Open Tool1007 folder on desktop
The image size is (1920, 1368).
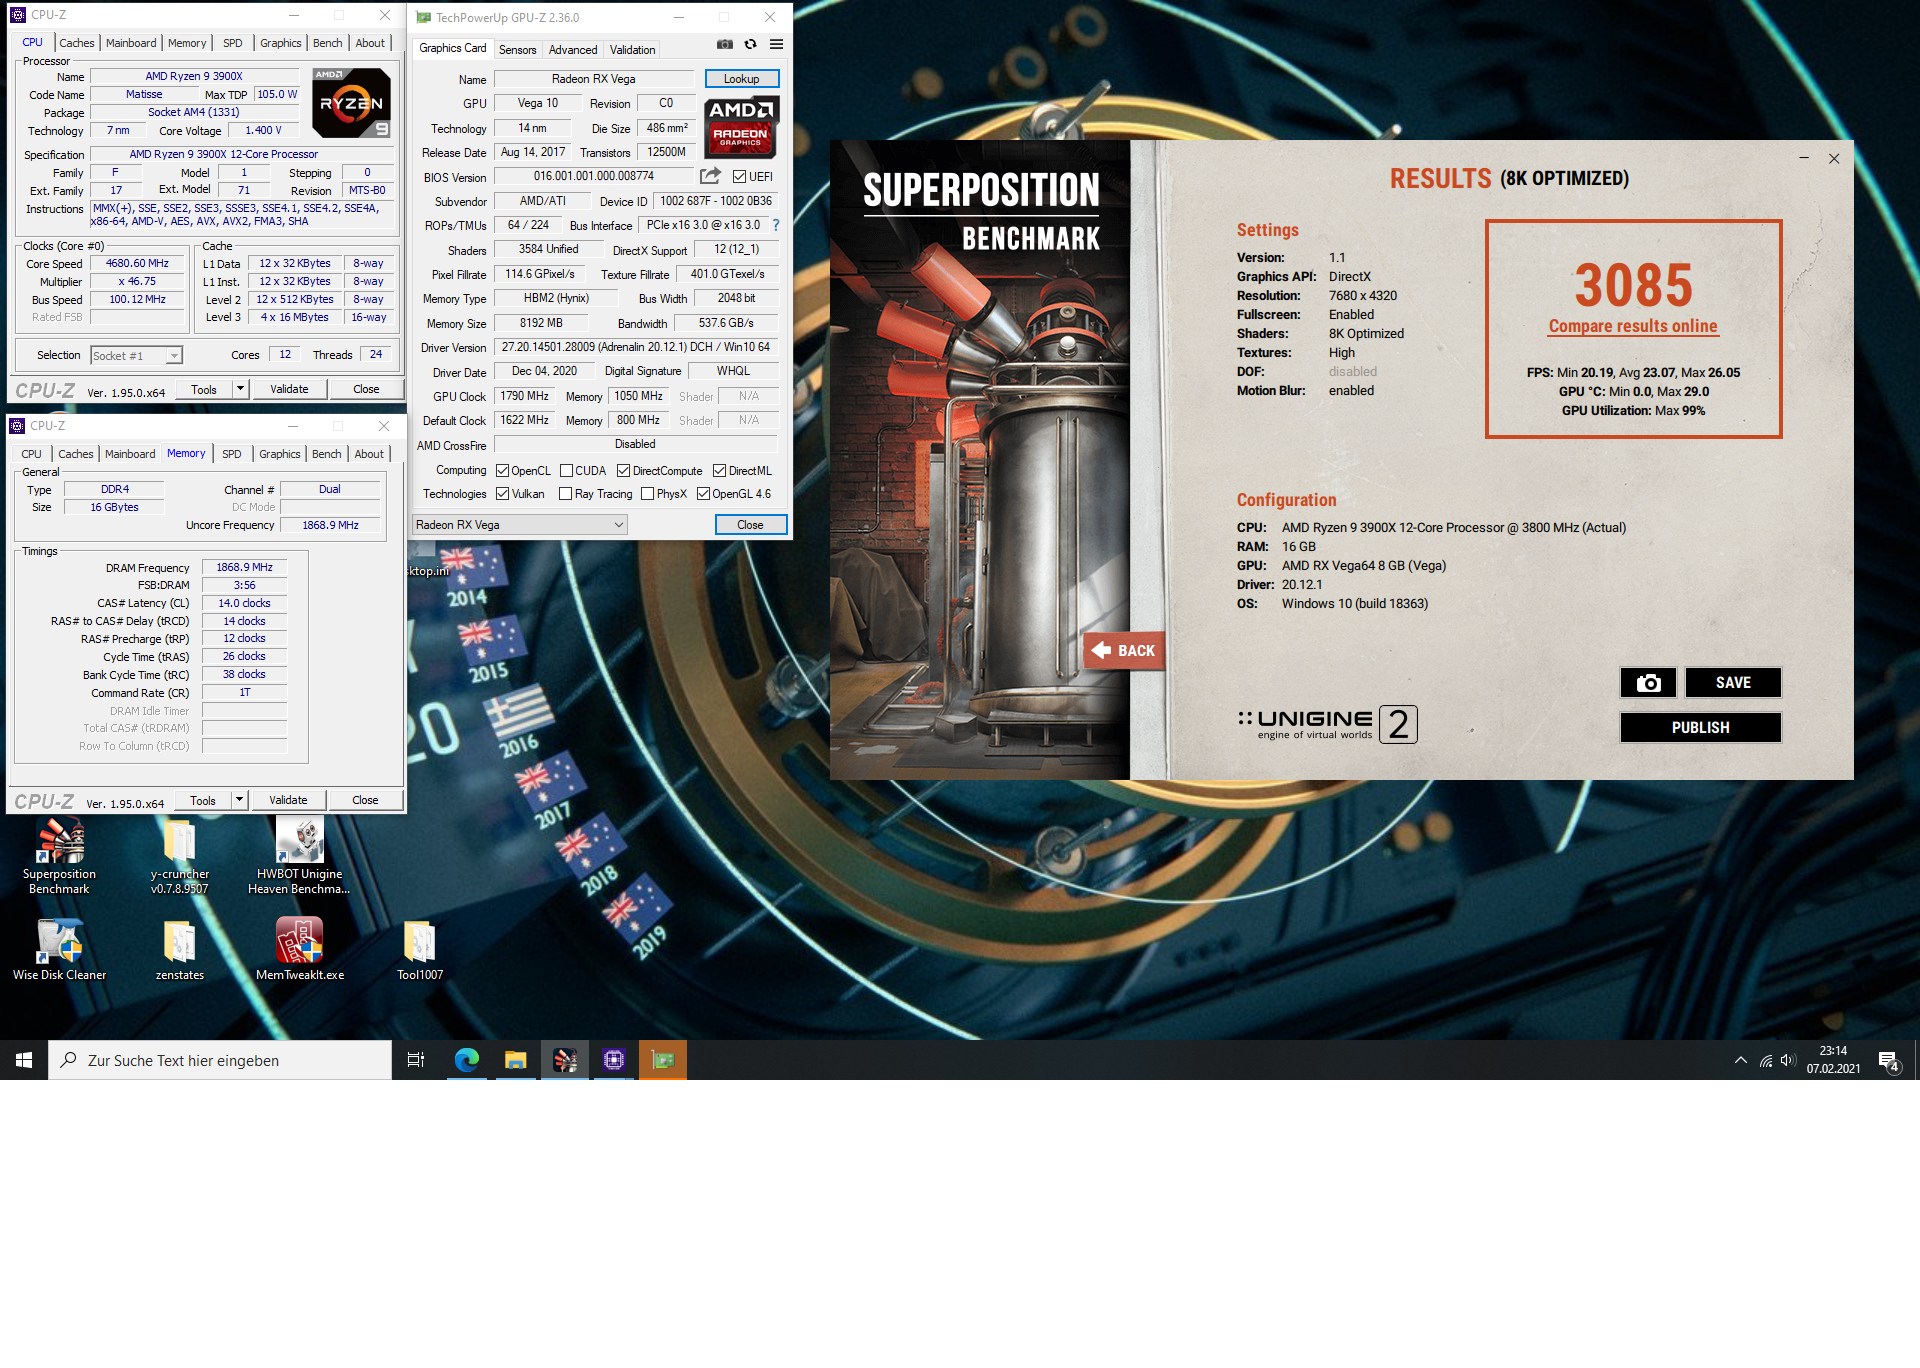[x=420, y=949]
